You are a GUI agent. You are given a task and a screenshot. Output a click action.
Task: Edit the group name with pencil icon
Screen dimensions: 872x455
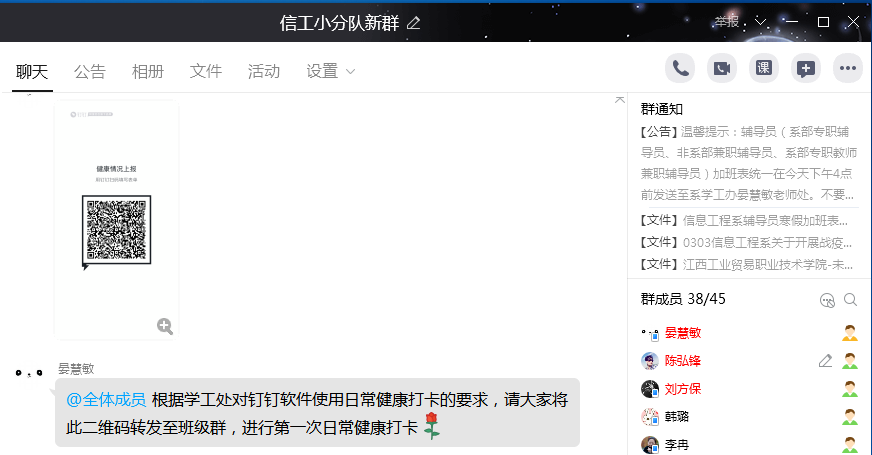[414, 23]
